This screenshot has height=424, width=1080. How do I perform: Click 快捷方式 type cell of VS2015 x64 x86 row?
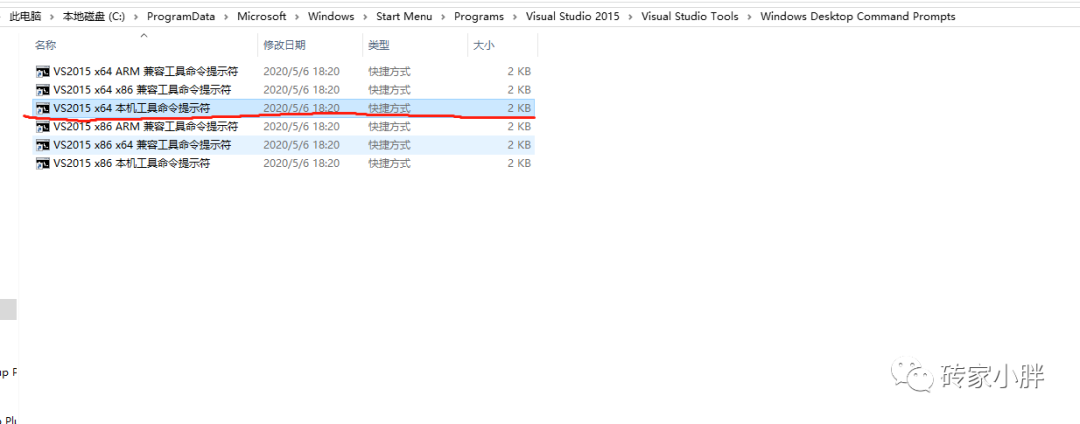389,89
